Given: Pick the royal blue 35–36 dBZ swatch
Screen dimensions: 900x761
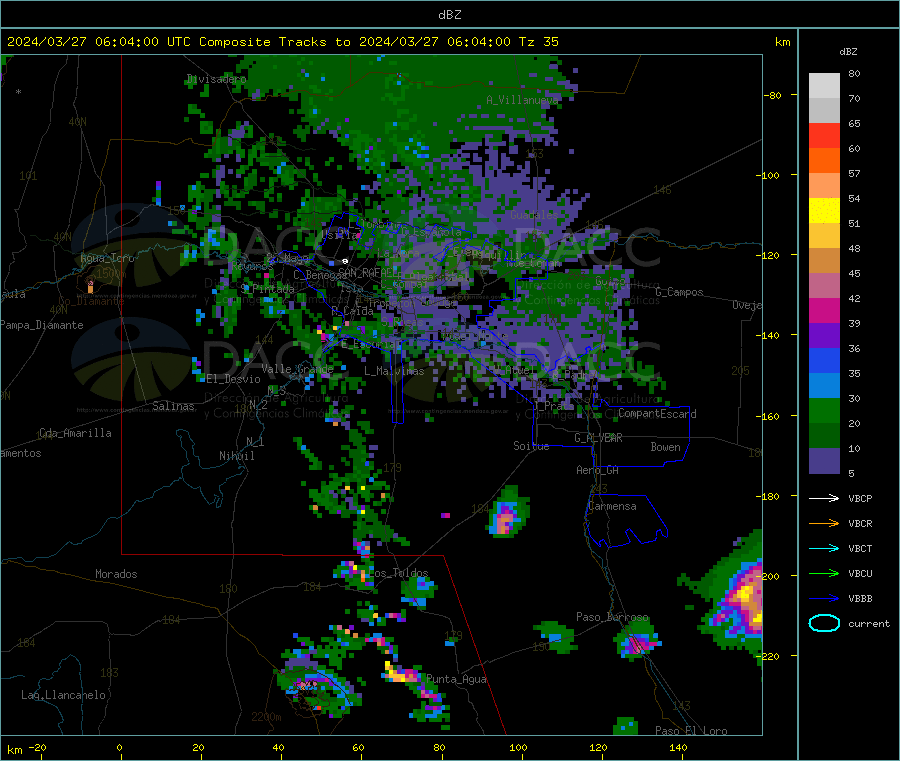Looking at the screenshot, I should [824, 360].
